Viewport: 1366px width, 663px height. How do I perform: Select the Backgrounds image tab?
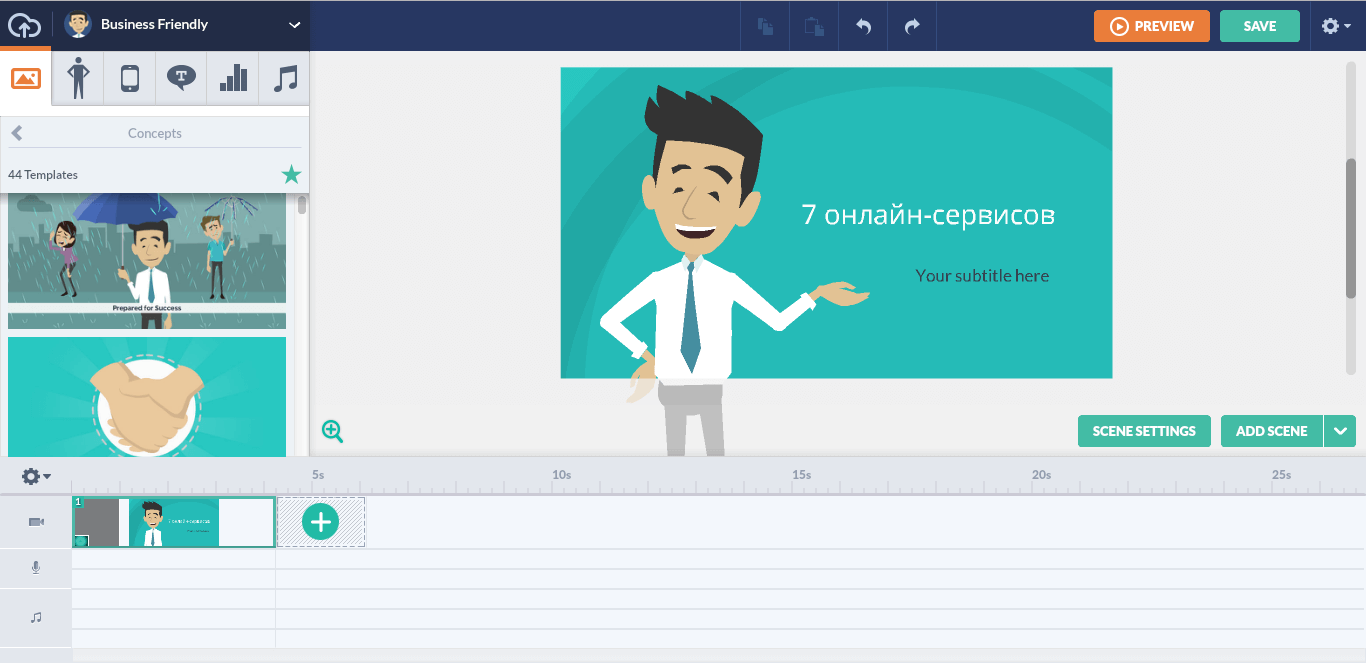[x=26, y=79]
